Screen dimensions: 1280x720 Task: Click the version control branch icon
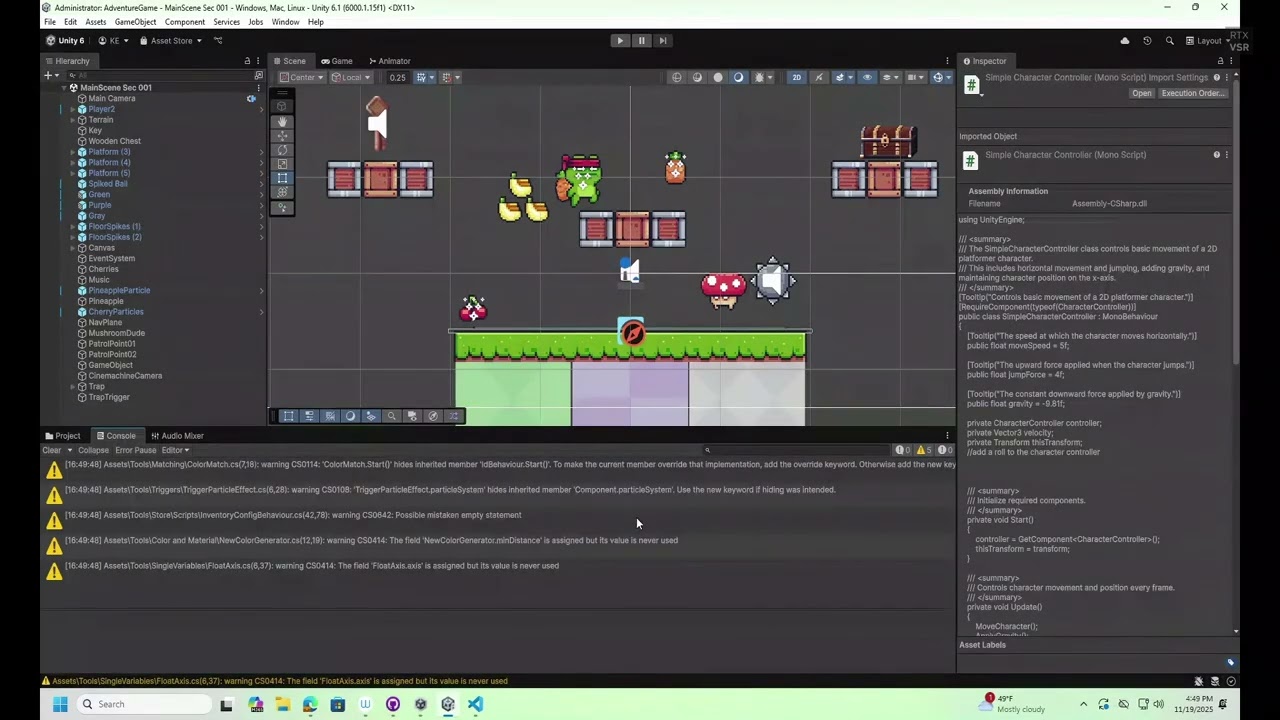[218, 41]
